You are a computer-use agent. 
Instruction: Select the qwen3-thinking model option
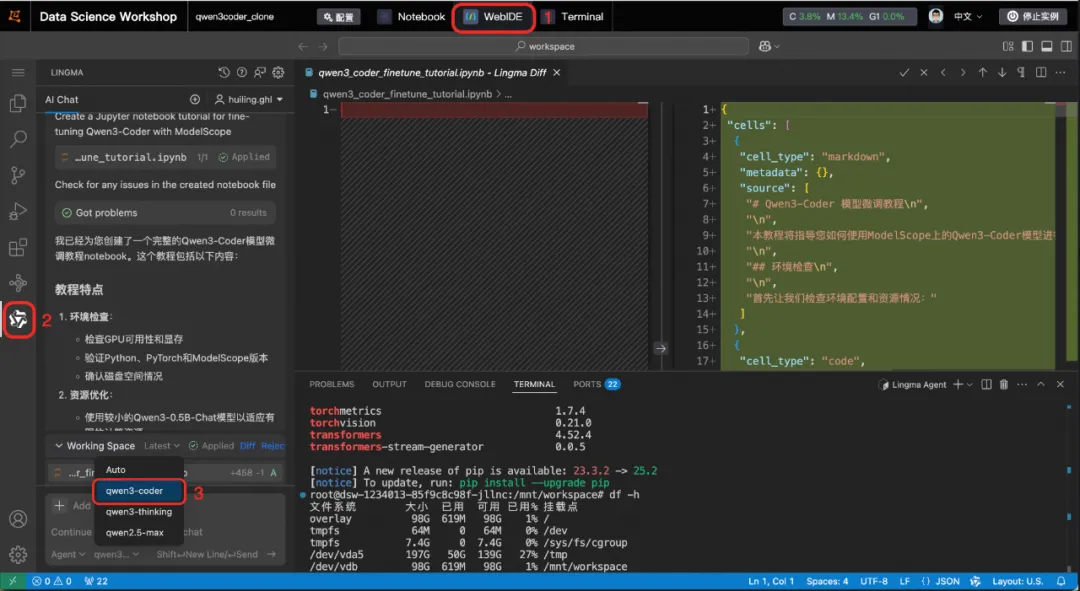[x=138, y=512]
